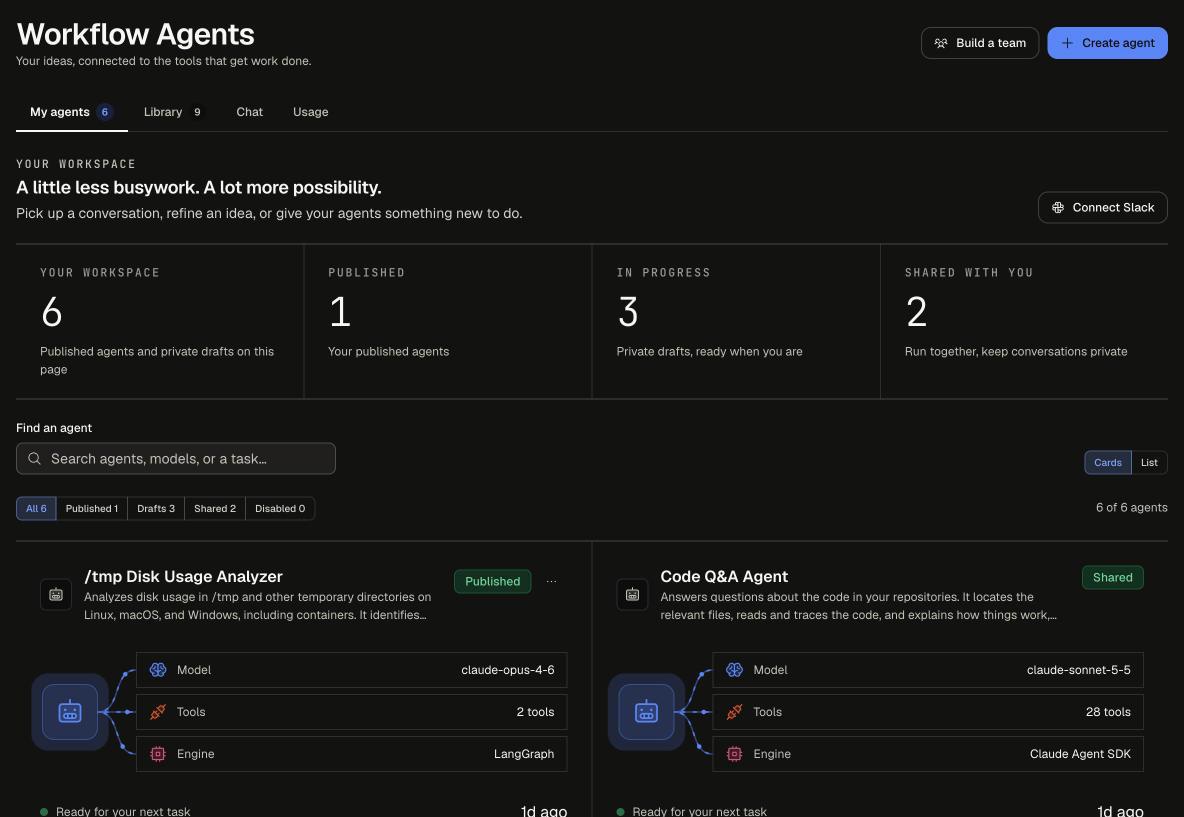The height and width of the screenshot is (817, 1184).
Task: Open the Usage tab
Action: [310, 112]
